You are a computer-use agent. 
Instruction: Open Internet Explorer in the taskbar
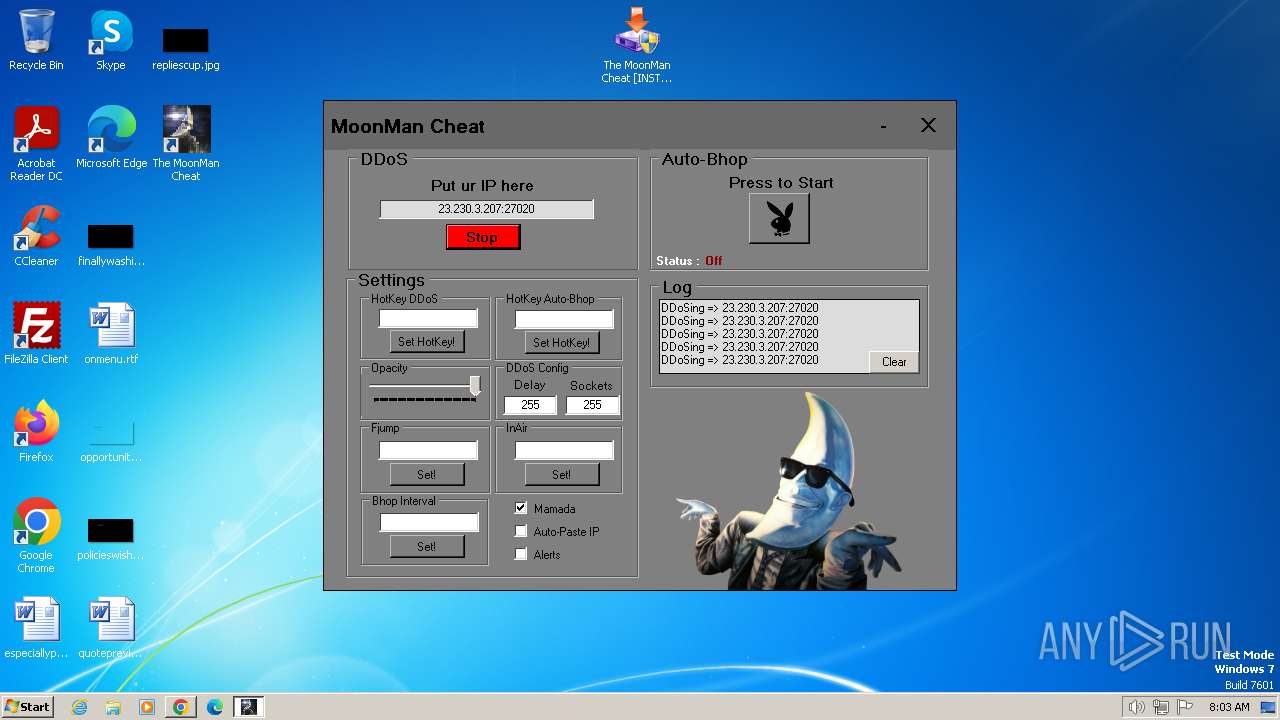tap(79, 707)
